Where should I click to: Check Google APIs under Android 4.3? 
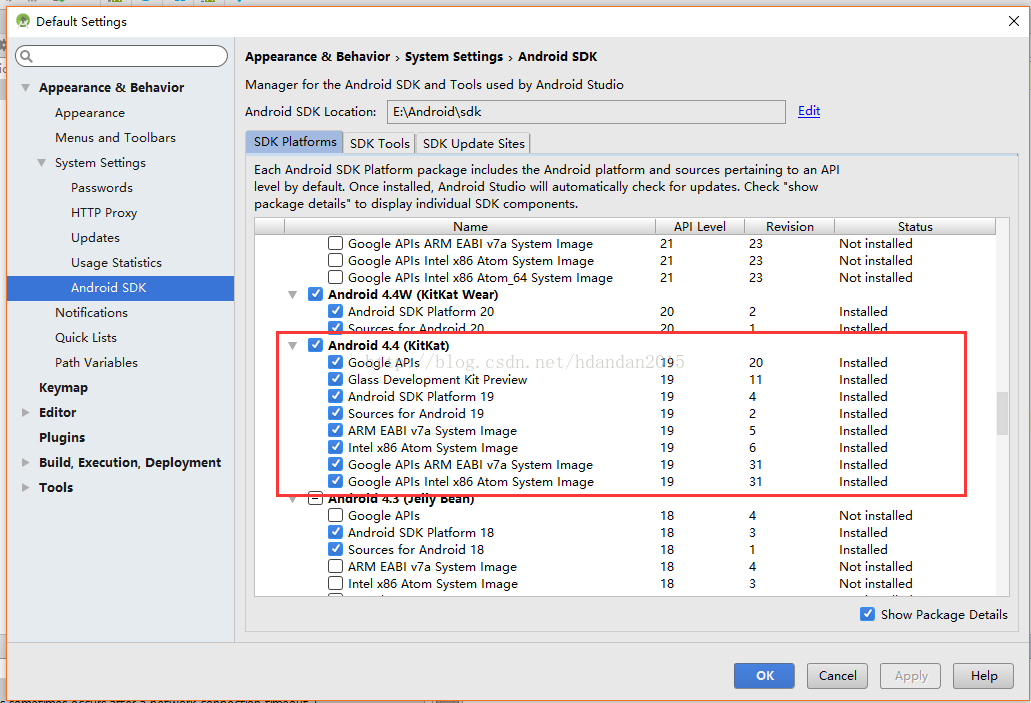coord(335,515)
